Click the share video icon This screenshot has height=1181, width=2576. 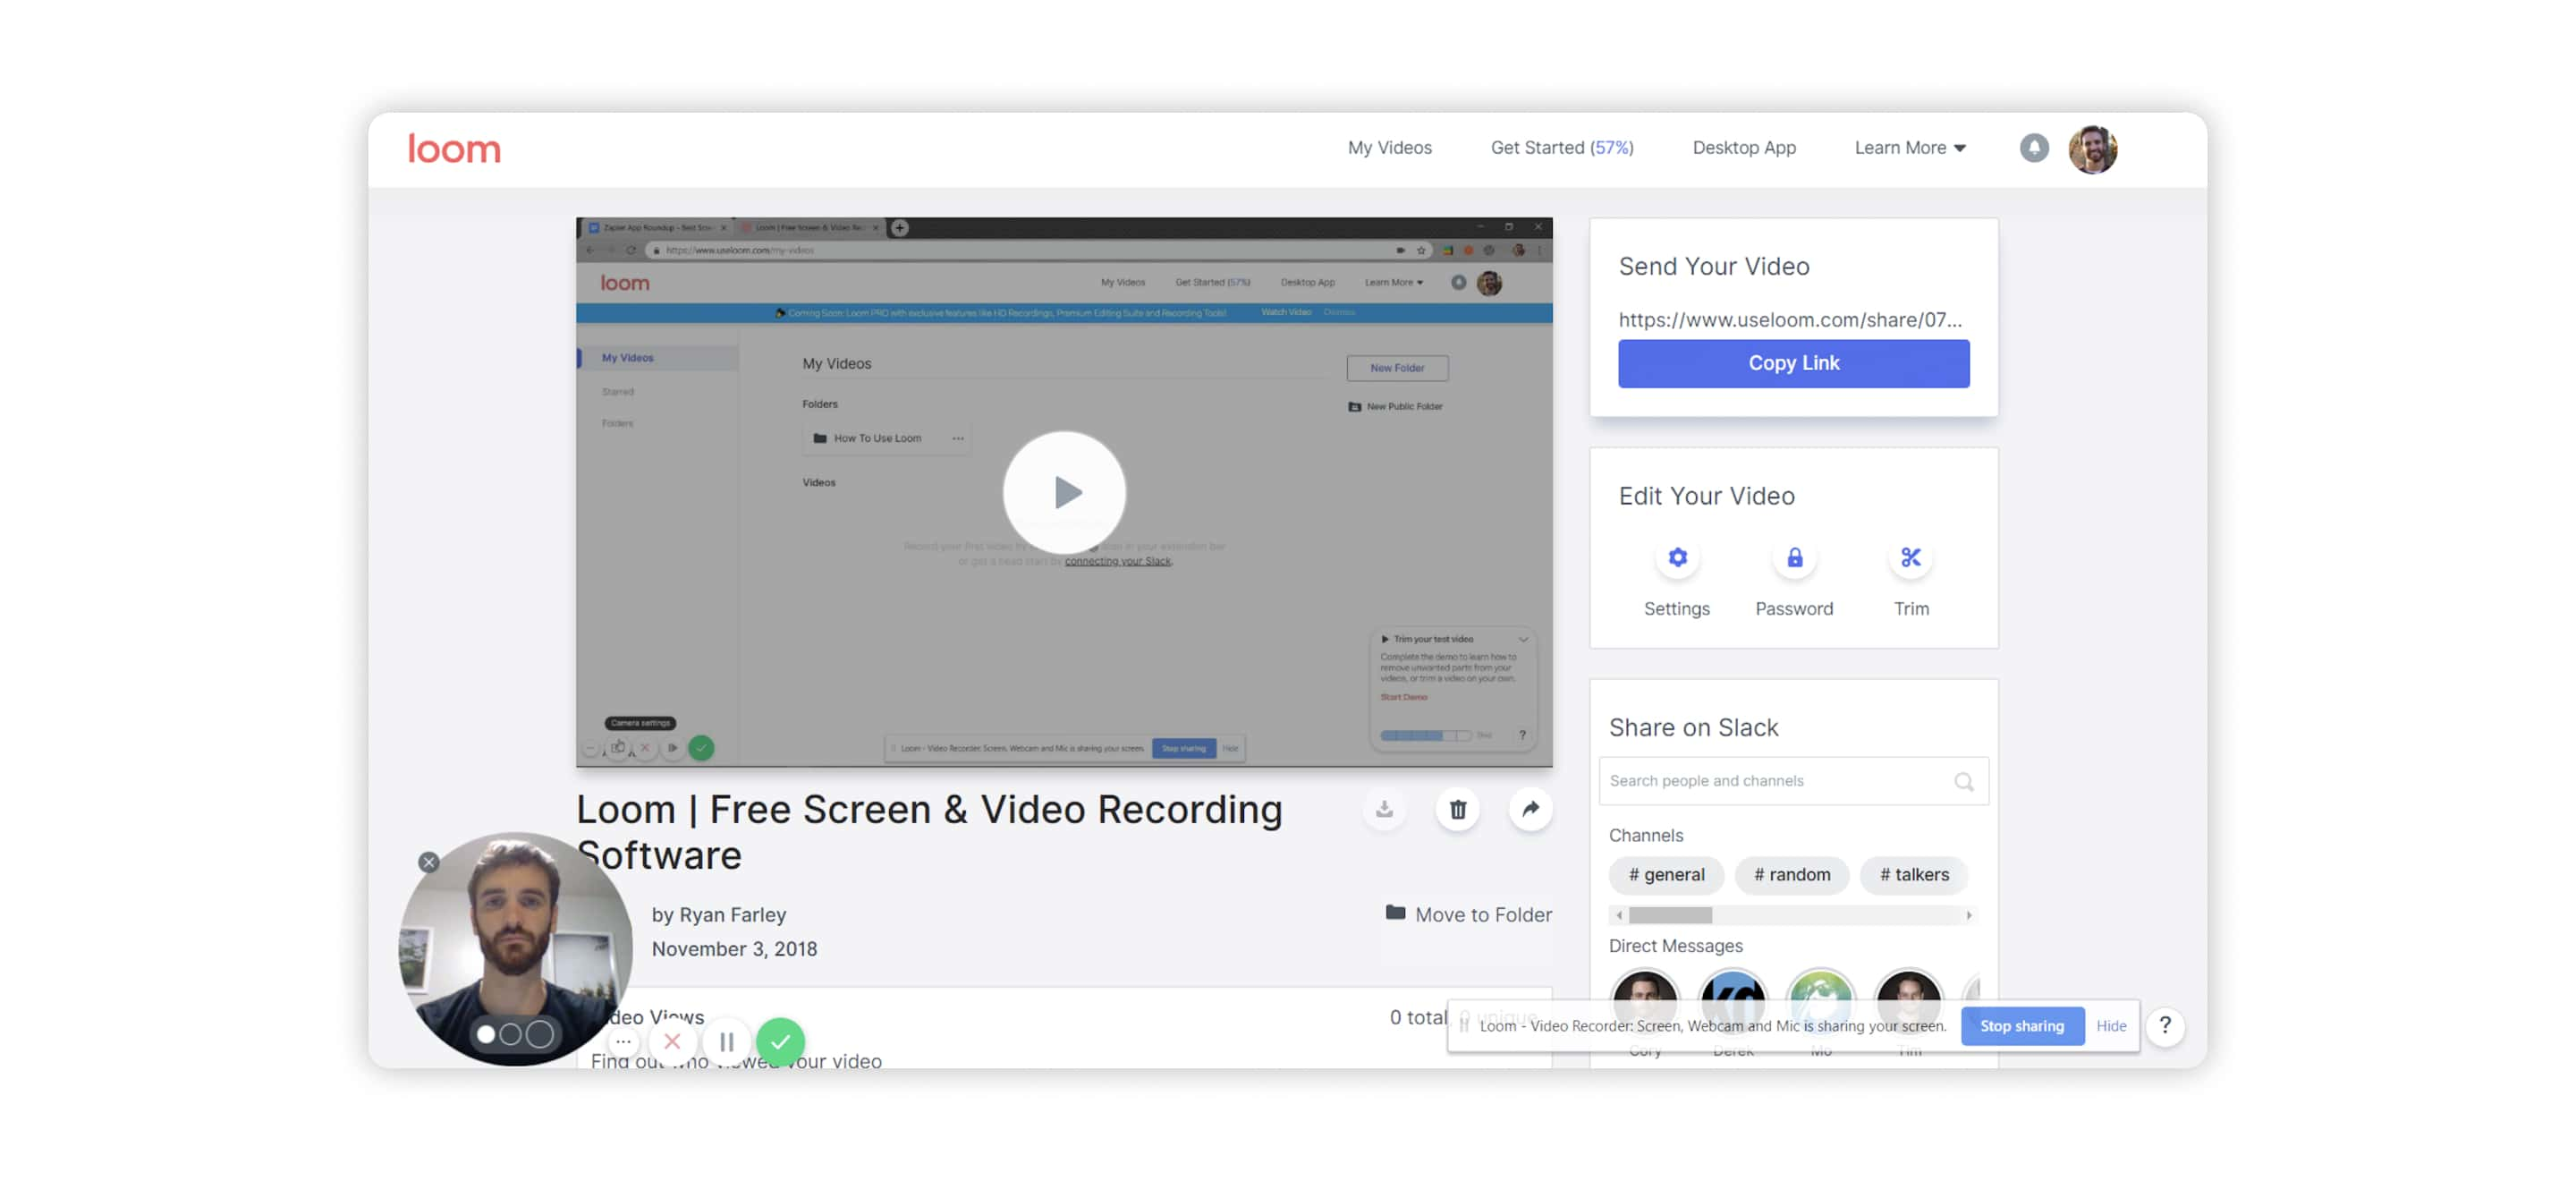click(1526, 808)
